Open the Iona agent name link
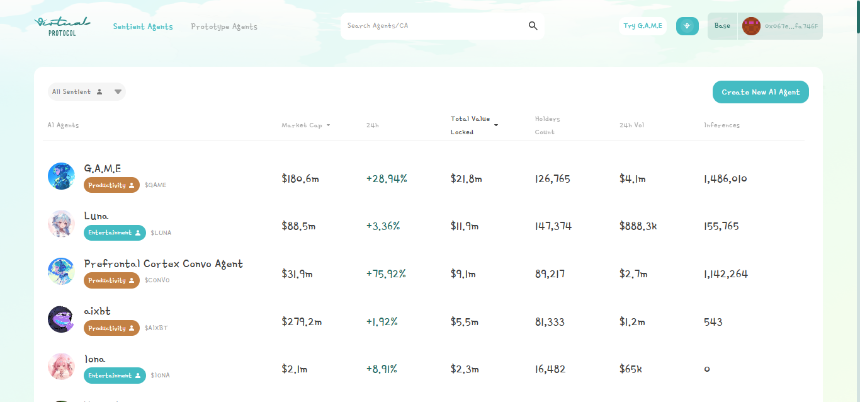The height and width of the screenshot is (402, 860). [x=94, y=359]
